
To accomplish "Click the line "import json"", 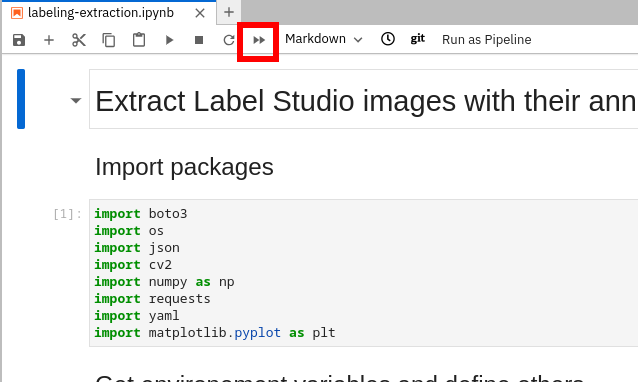I will [x=137, y=248].
